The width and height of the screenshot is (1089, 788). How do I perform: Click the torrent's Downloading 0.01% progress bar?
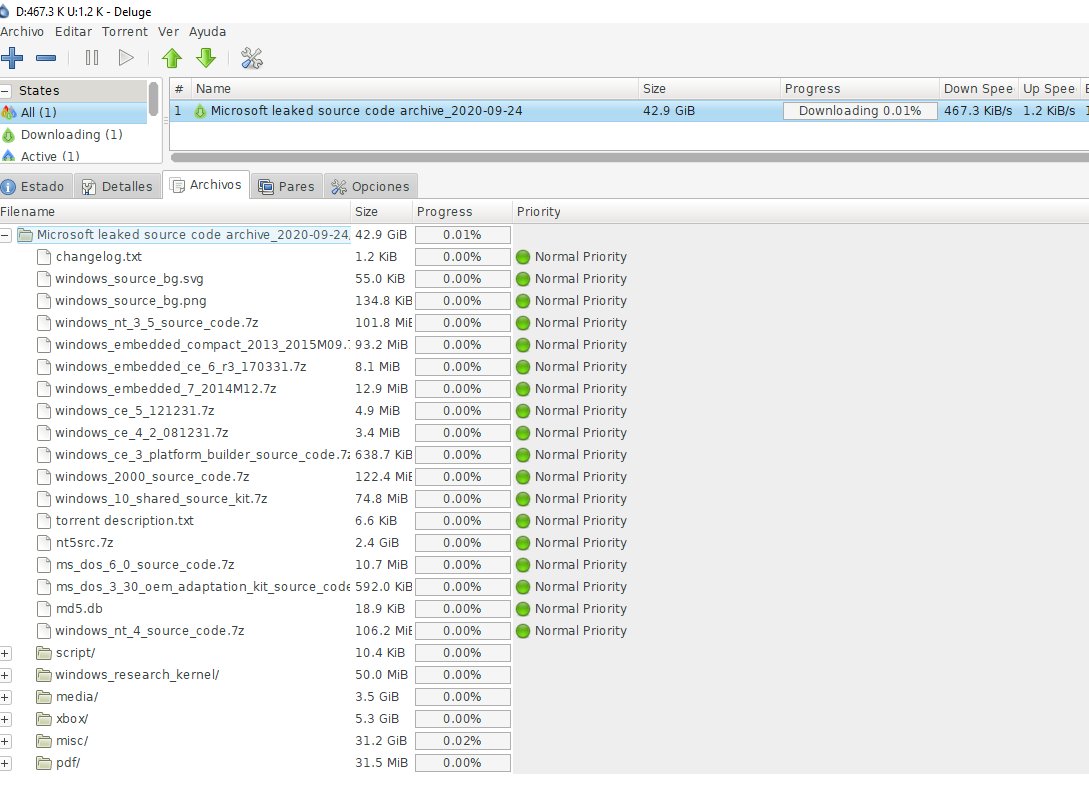pyautogui.click(x=860, y=111)
